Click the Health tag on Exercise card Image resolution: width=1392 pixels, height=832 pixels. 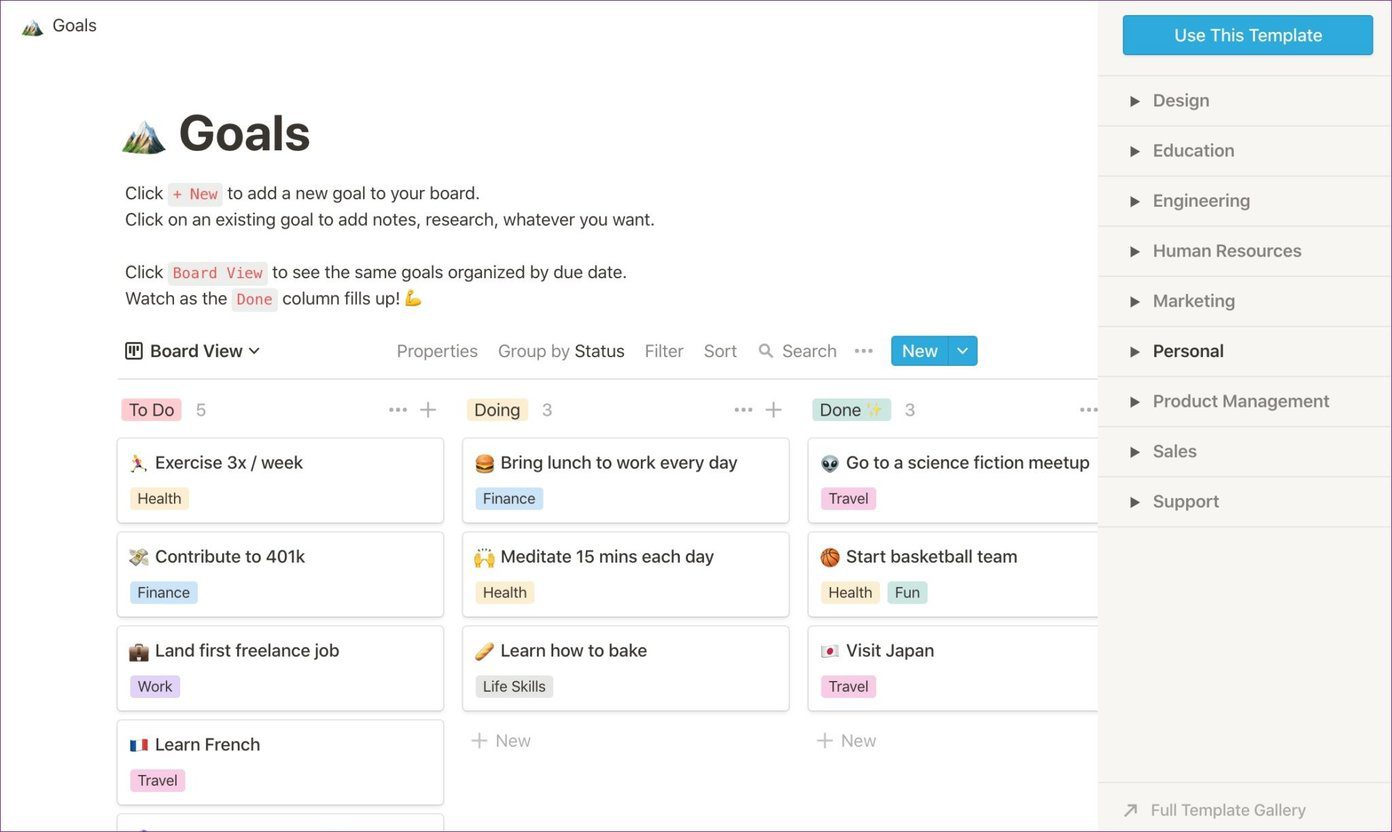pos(159,499)
